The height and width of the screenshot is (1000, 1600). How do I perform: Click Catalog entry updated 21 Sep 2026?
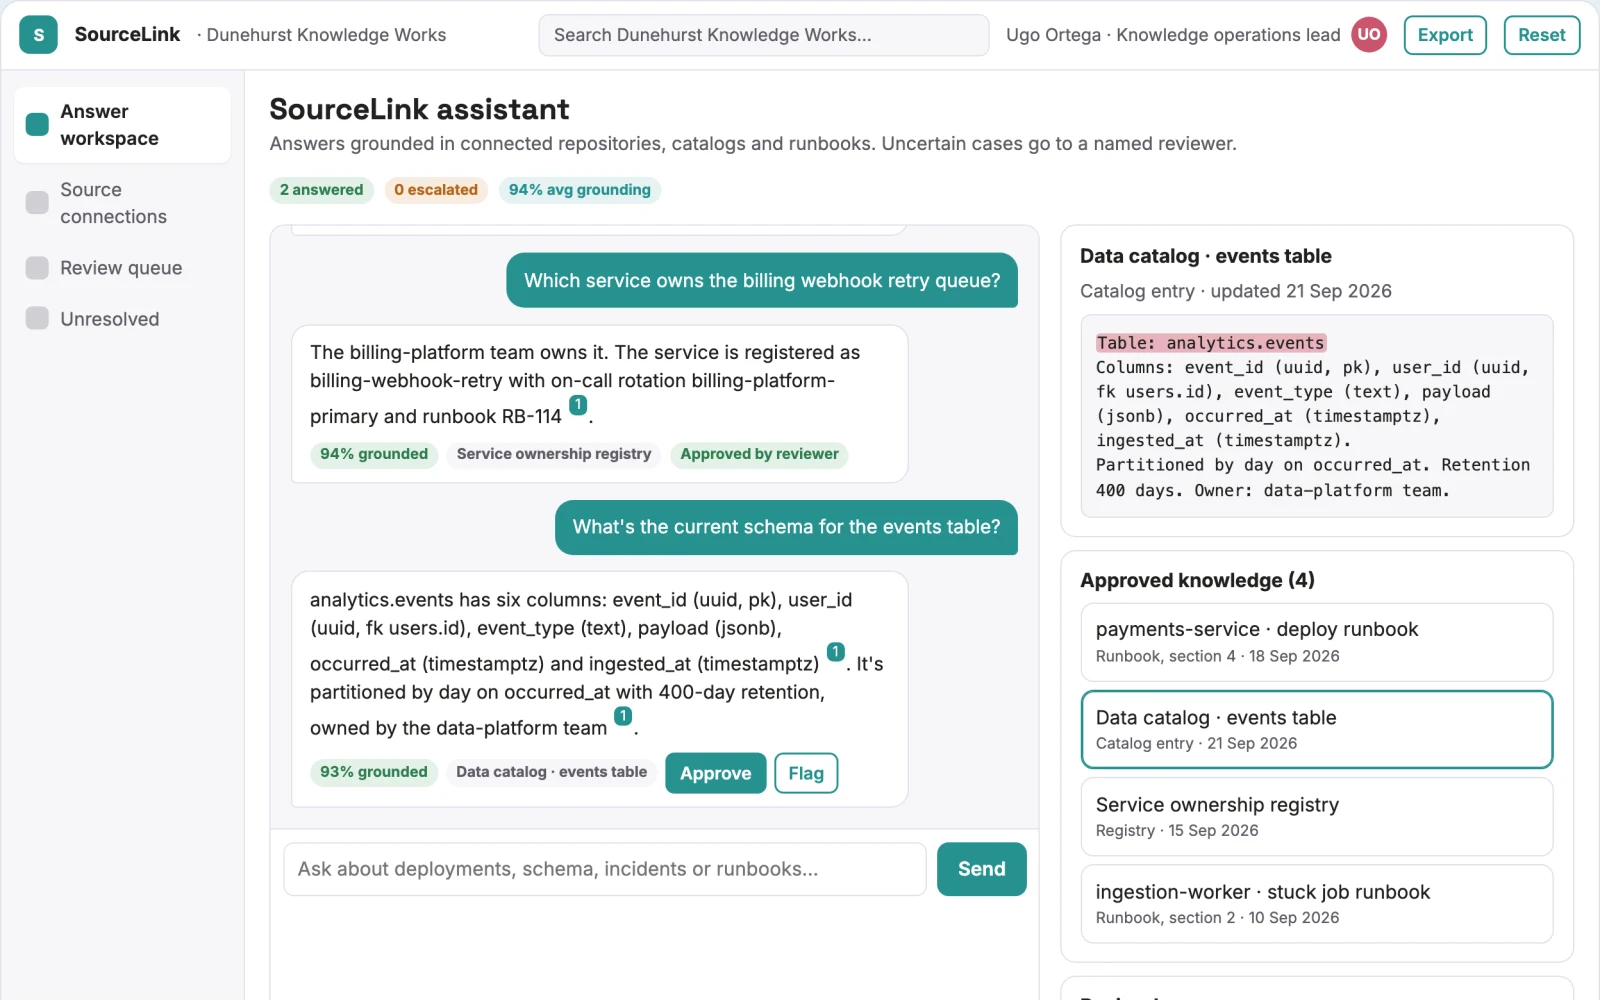[1236, 291]
